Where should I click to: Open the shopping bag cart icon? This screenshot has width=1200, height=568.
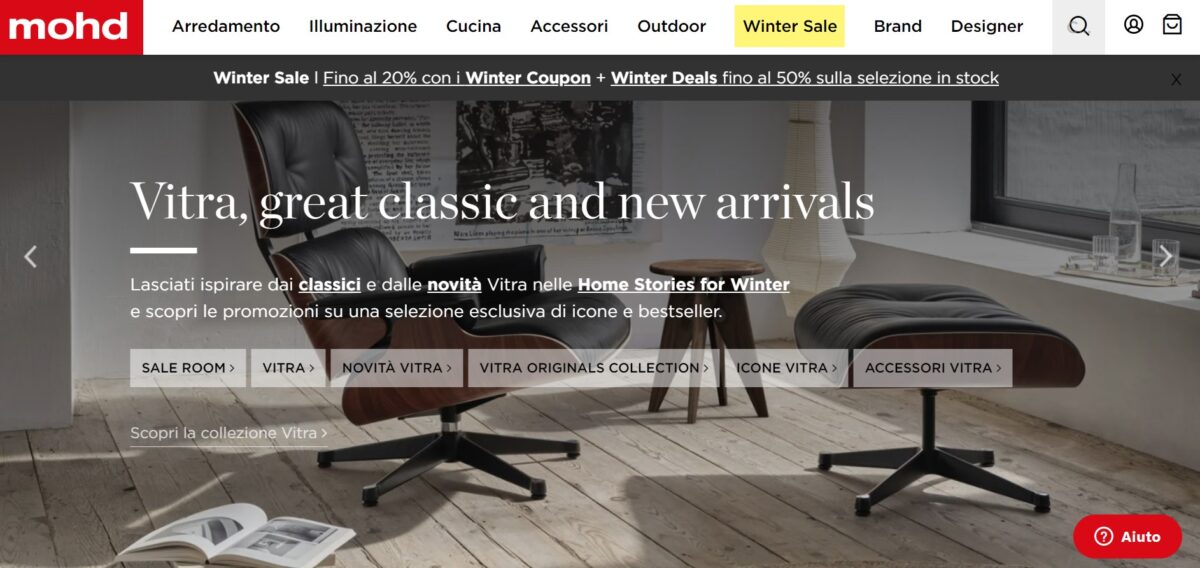[x=1172, y=25]
